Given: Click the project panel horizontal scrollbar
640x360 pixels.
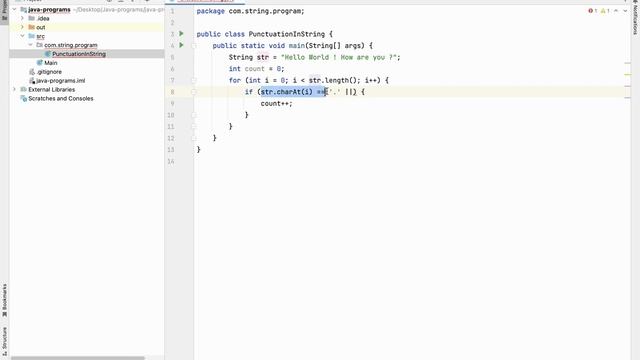Looking at the screenshot, I should coord(78,358).
